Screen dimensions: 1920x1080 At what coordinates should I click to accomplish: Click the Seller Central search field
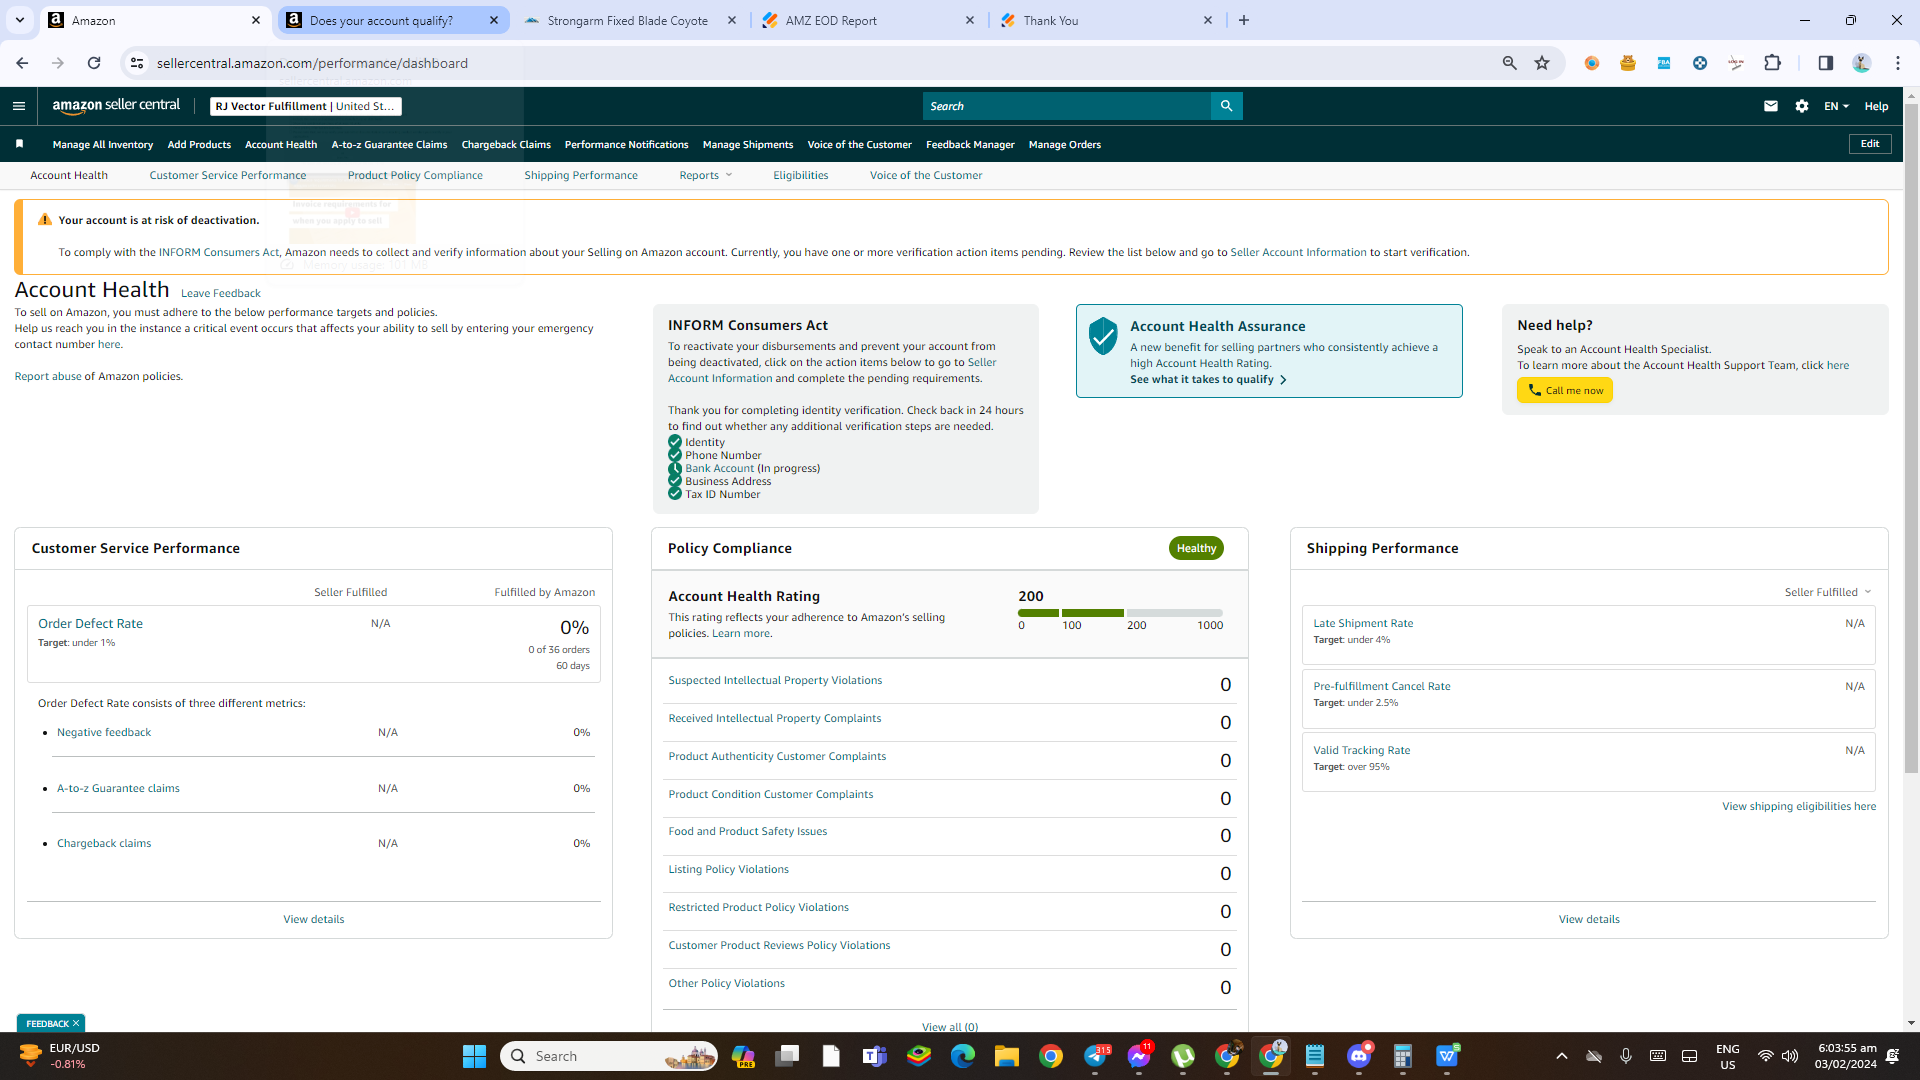[x=1067, y=106]
